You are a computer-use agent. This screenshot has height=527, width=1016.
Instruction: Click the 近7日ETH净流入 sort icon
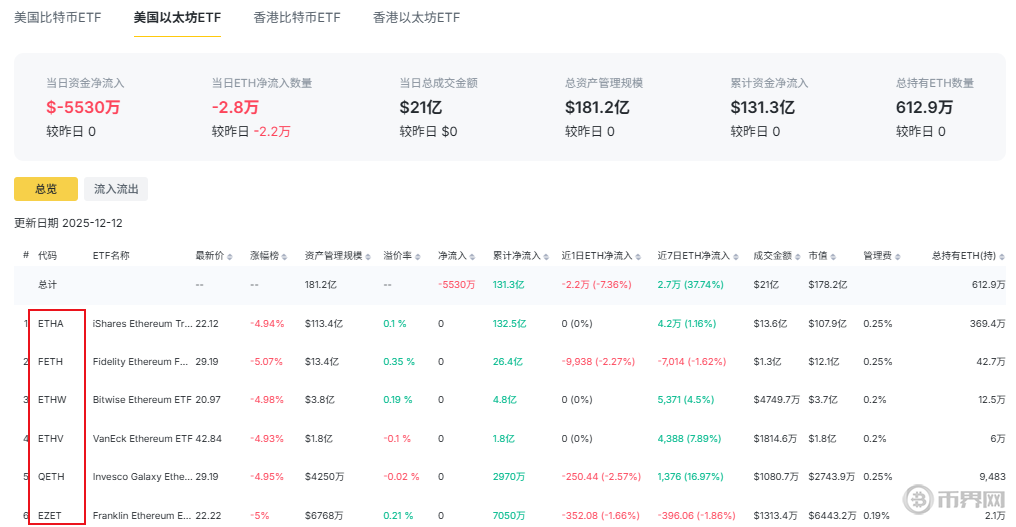[735, 256]
